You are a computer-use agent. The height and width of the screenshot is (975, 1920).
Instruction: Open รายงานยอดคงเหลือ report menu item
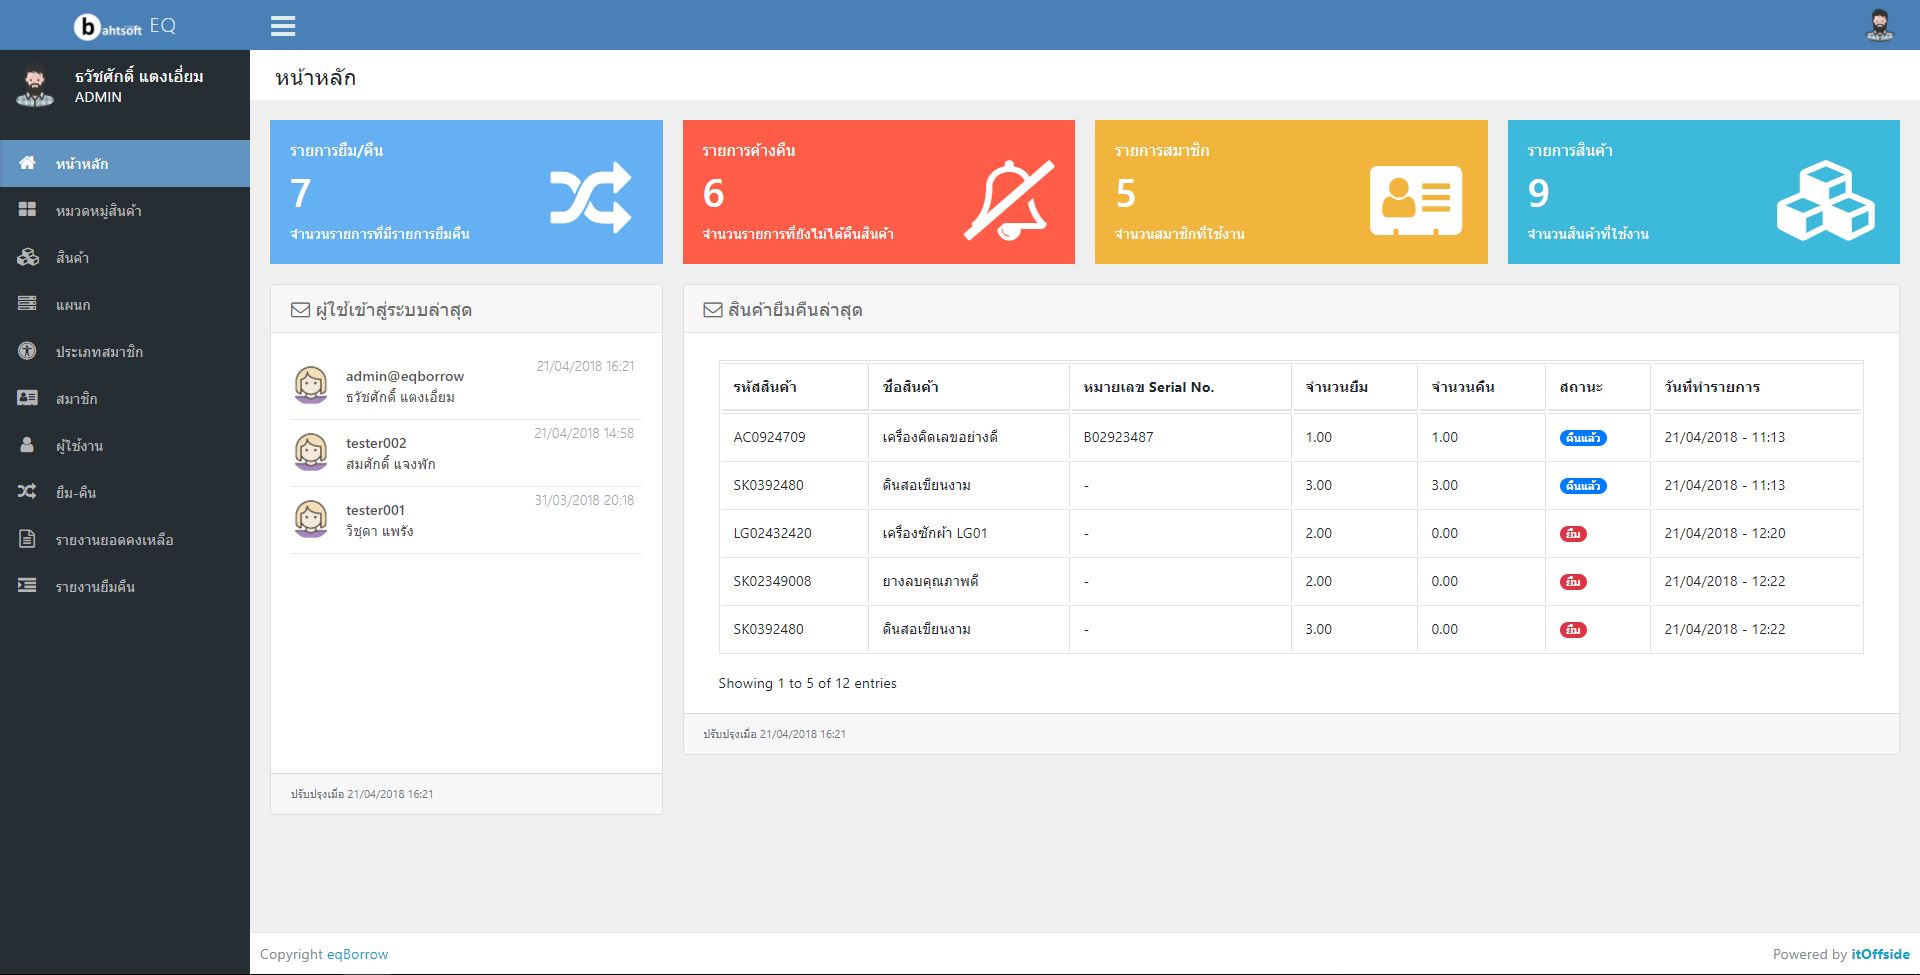[x=114, y=540]
